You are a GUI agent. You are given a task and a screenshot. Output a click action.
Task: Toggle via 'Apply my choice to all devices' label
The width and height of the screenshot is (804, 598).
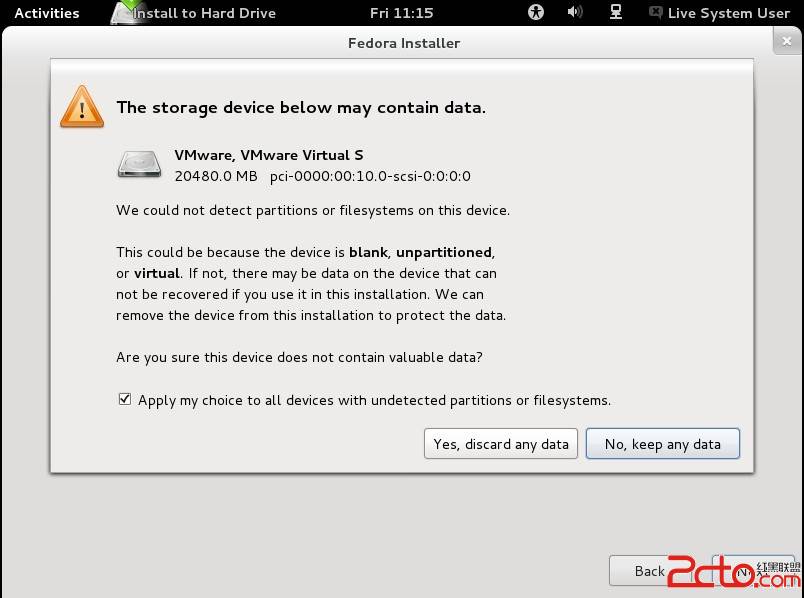tap(374, 401)
